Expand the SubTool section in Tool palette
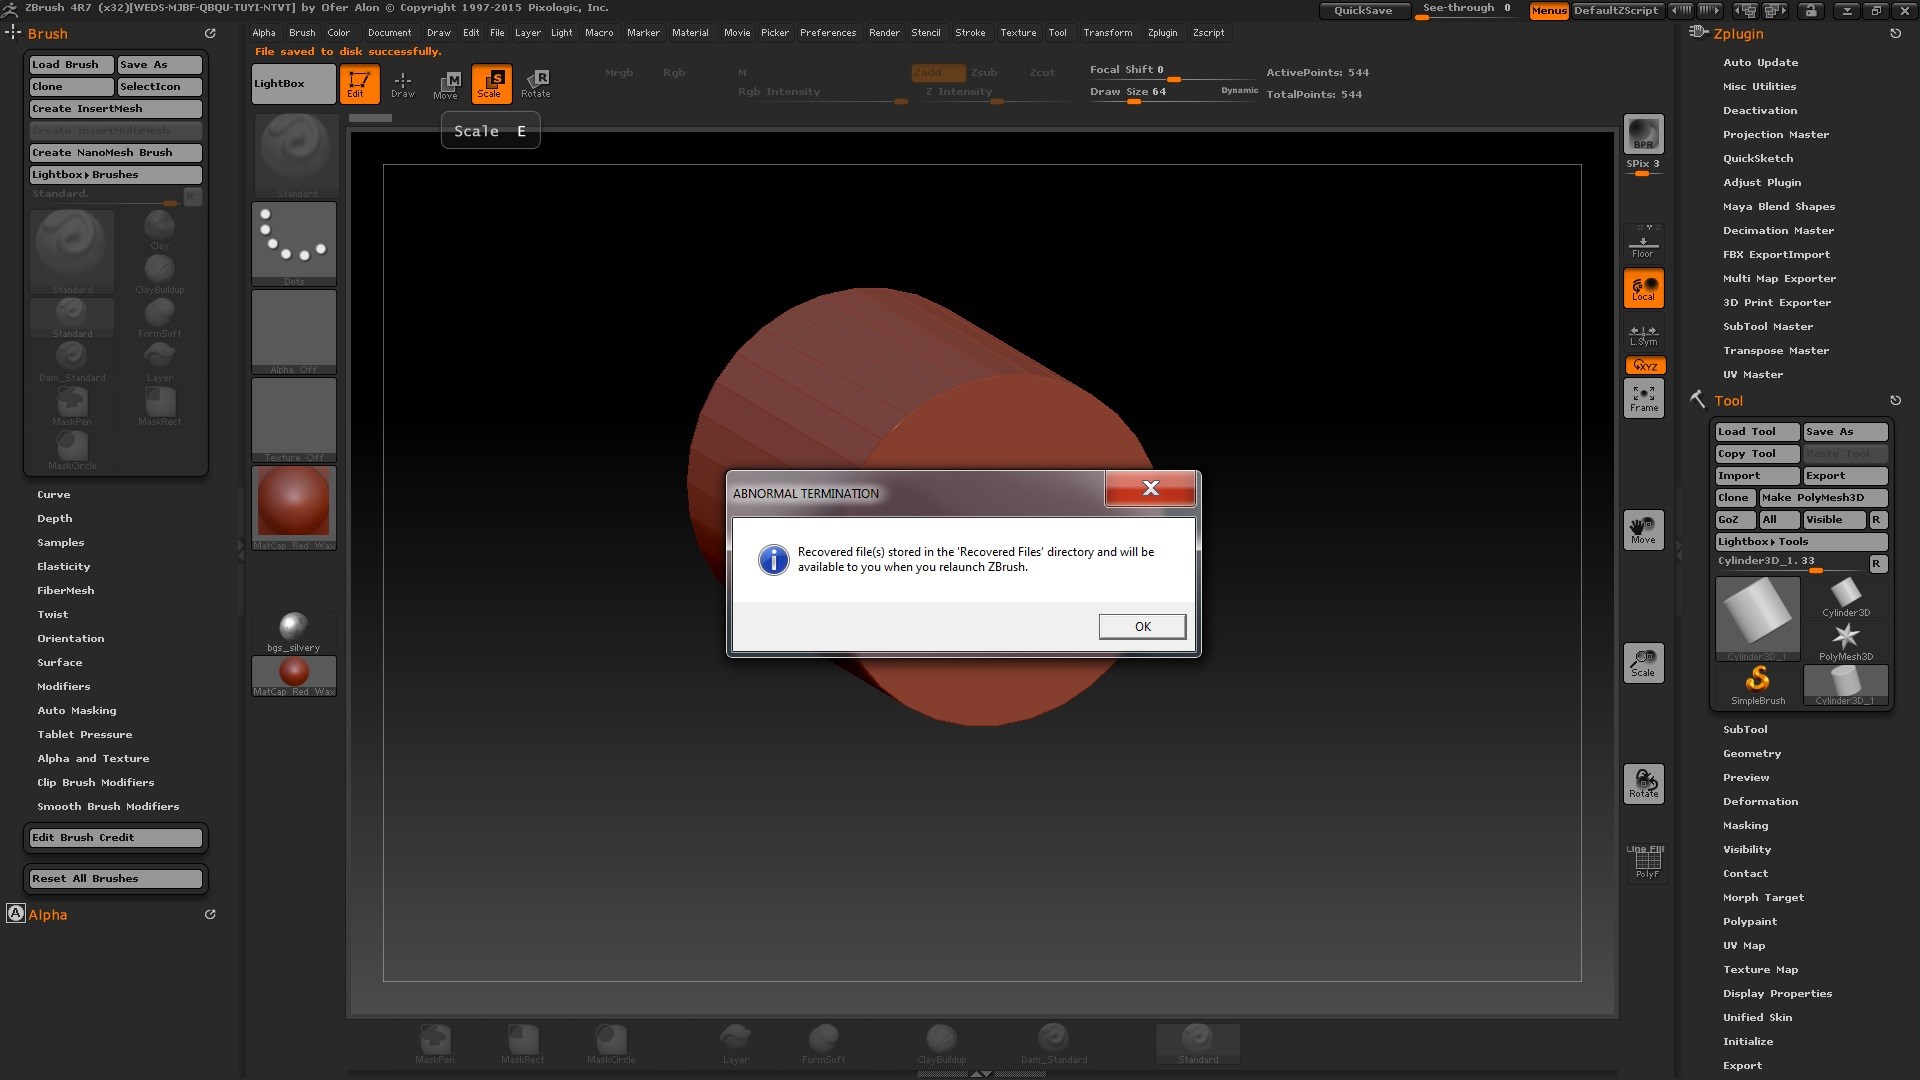Viewport: 1920px width, 1080px height. coord(1745,730)
